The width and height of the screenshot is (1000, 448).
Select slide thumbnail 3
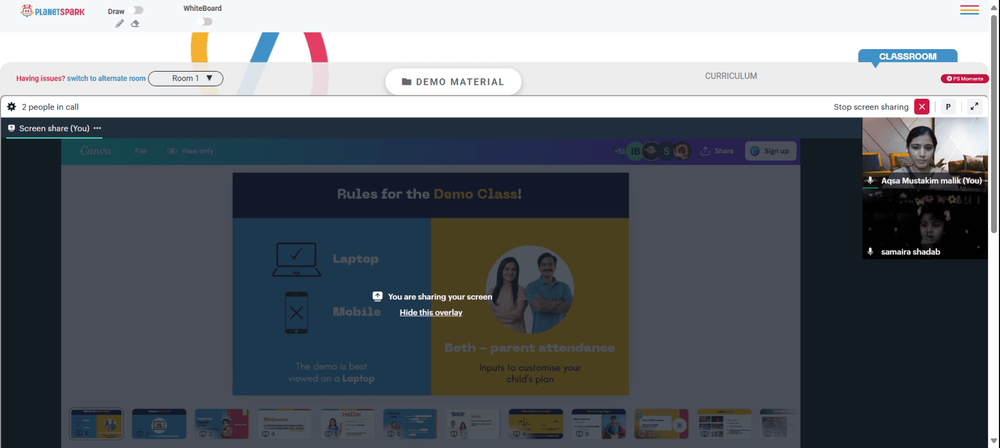(x=222, y=424)
